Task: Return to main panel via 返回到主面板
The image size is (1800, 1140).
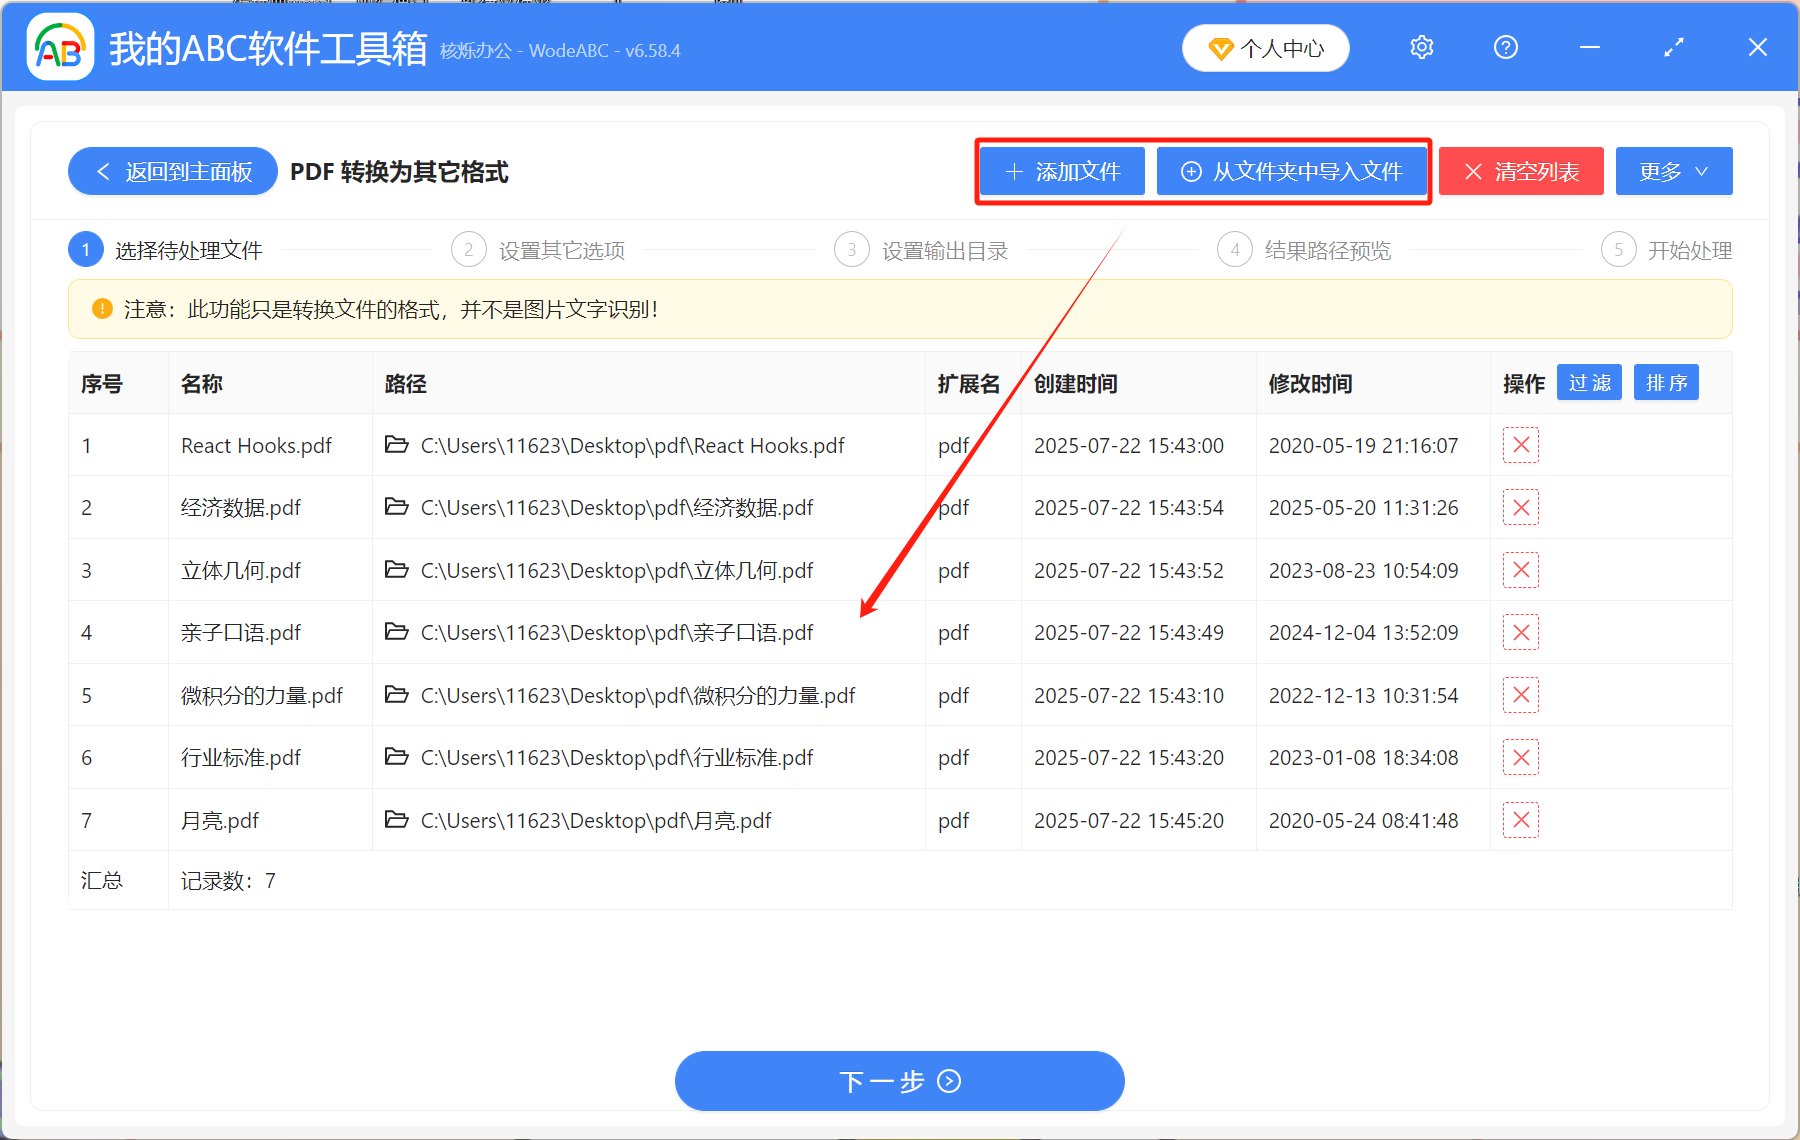Action: [173, 171]
